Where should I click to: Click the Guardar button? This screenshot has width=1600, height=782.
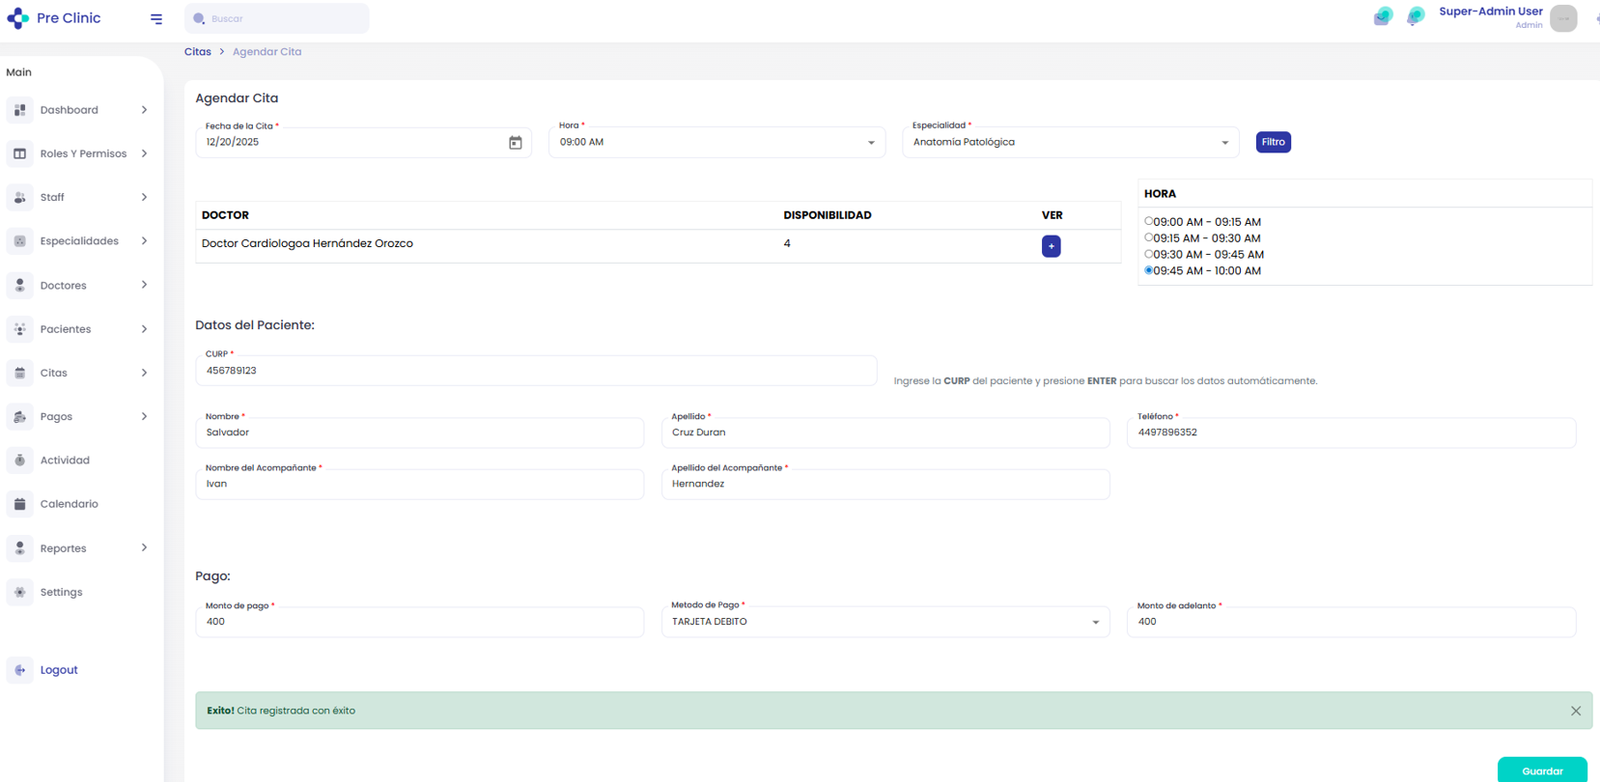(x=1542, y=770)
